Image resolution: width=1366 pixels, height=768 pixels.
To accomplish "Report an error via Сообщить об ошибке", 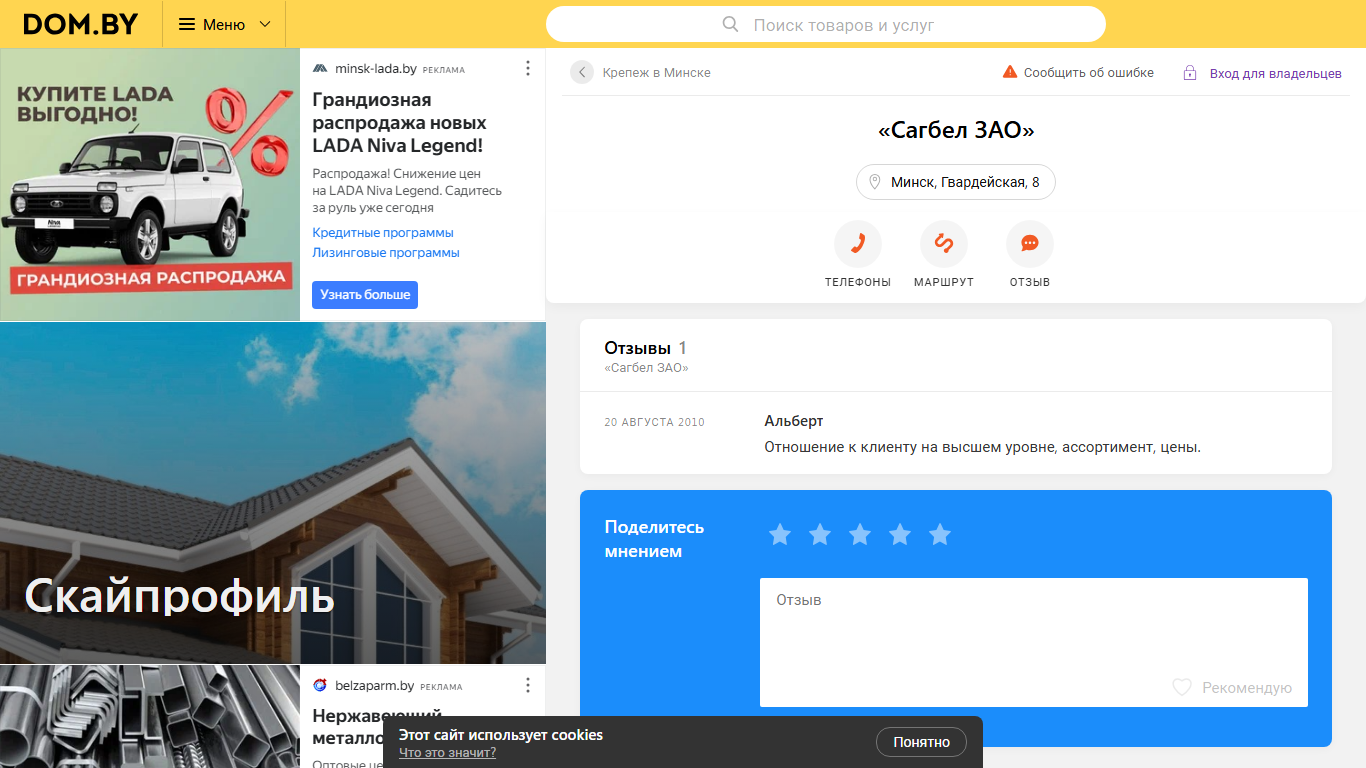I will point(1088,72).
